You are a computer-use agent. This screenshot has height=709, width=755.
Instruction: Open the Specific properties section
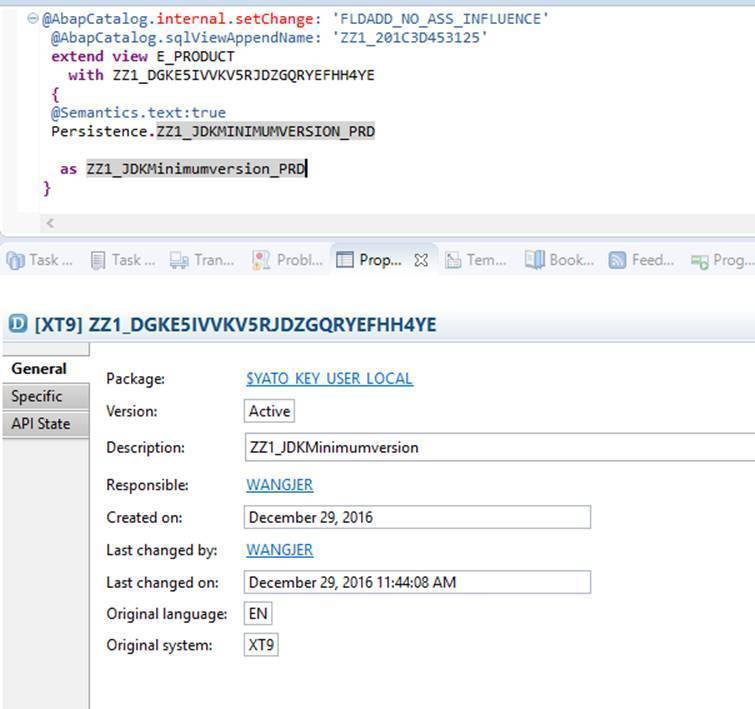point(45,396)
